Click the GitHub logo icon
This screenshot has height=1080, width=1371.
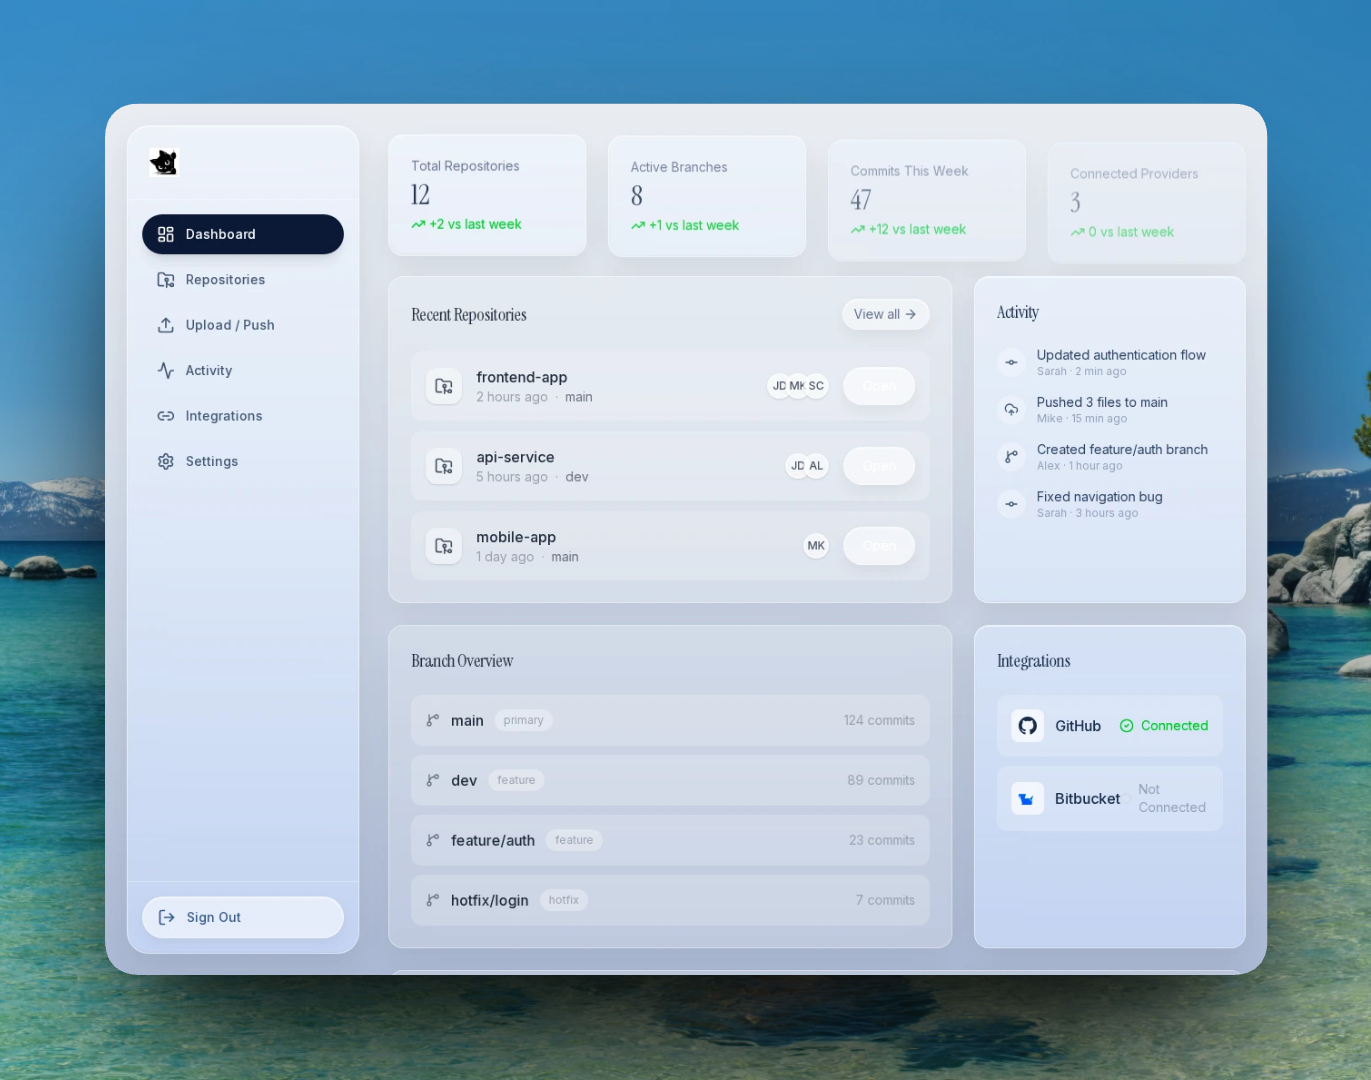[1027, 726]
